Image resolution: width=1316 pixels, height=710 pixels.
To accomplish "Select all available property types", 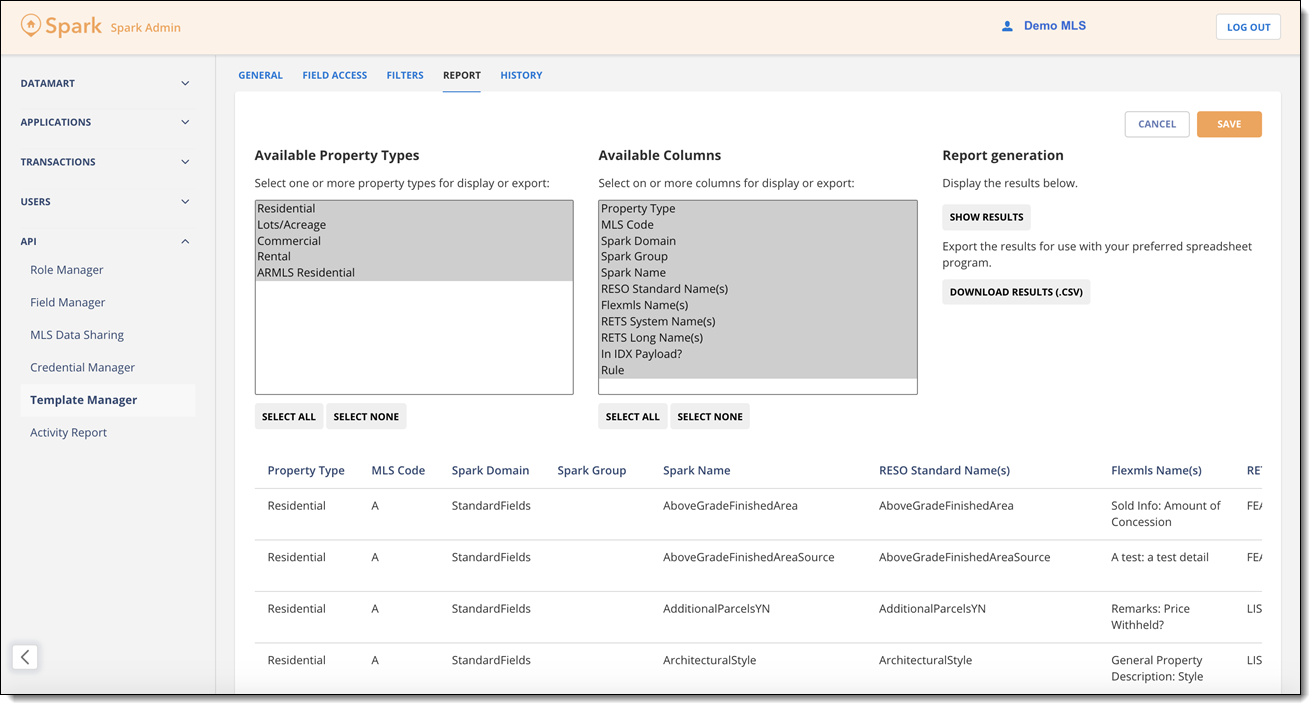I will [289, 417].
